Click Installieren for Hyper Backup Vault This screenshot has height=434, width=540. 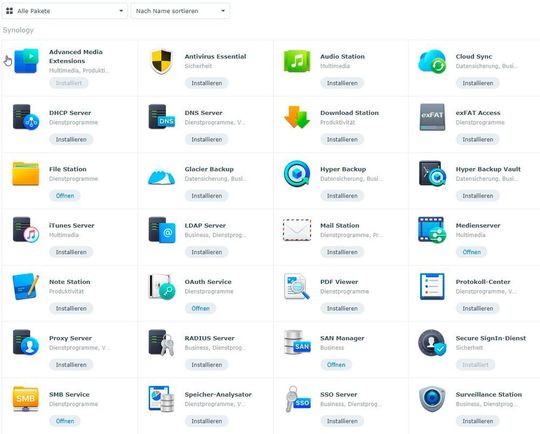coord(478,196)
